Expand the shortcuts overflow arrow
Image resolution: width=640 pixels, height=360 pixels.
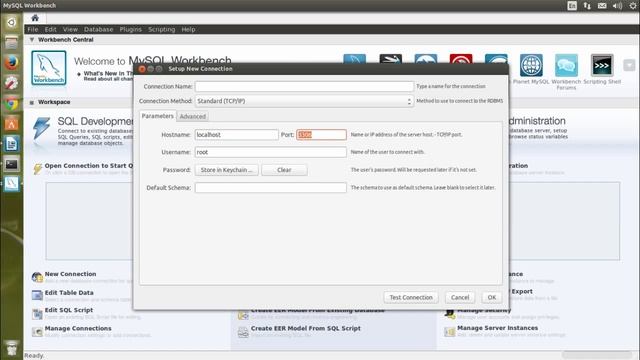coord(629,65)
